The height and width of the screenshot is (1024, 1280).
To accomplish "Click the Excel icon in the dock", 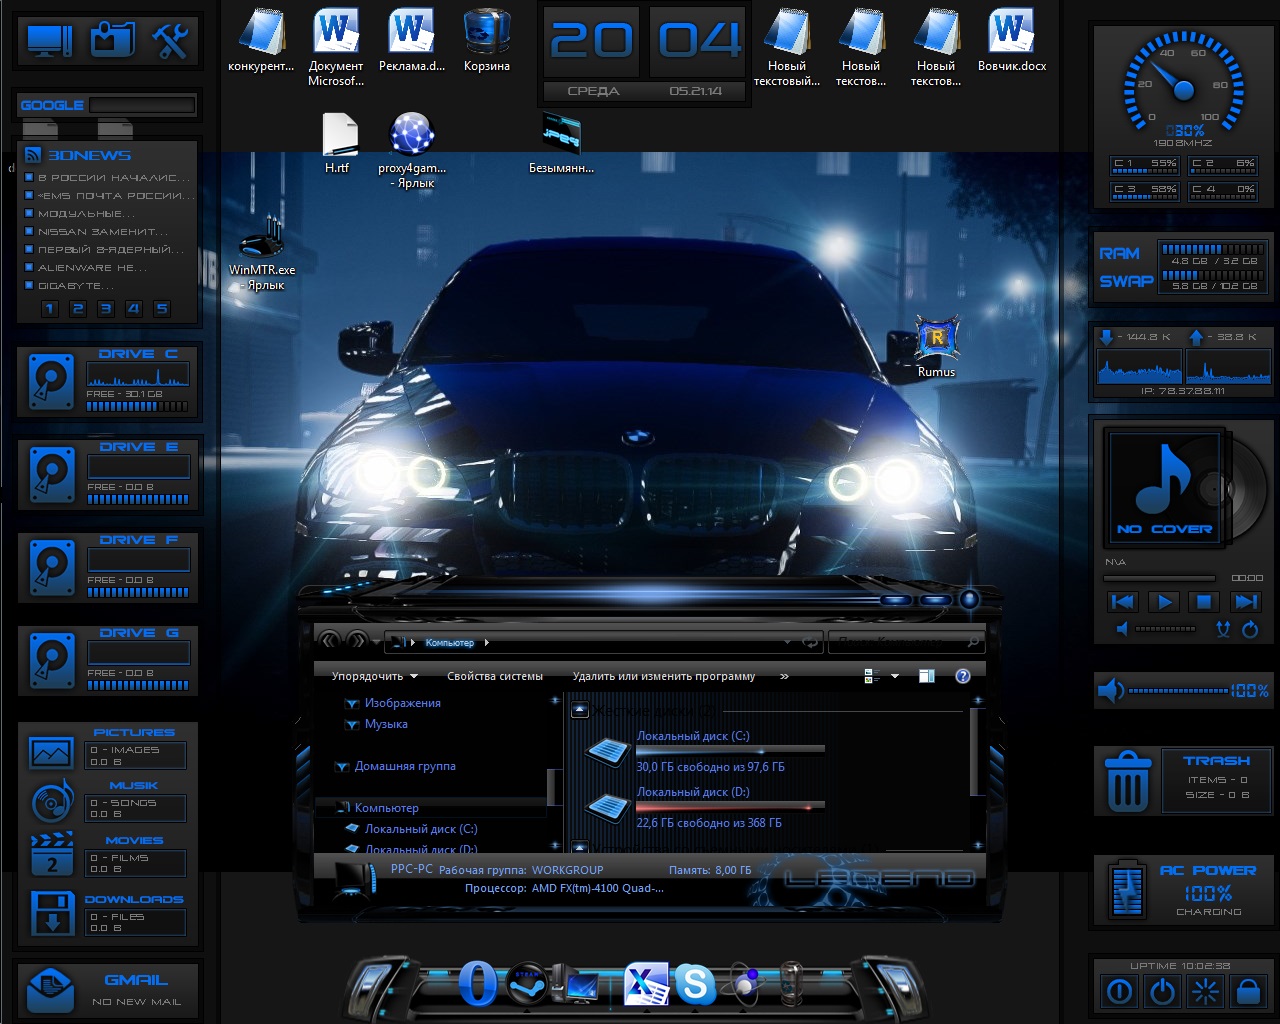I will 645,984.
